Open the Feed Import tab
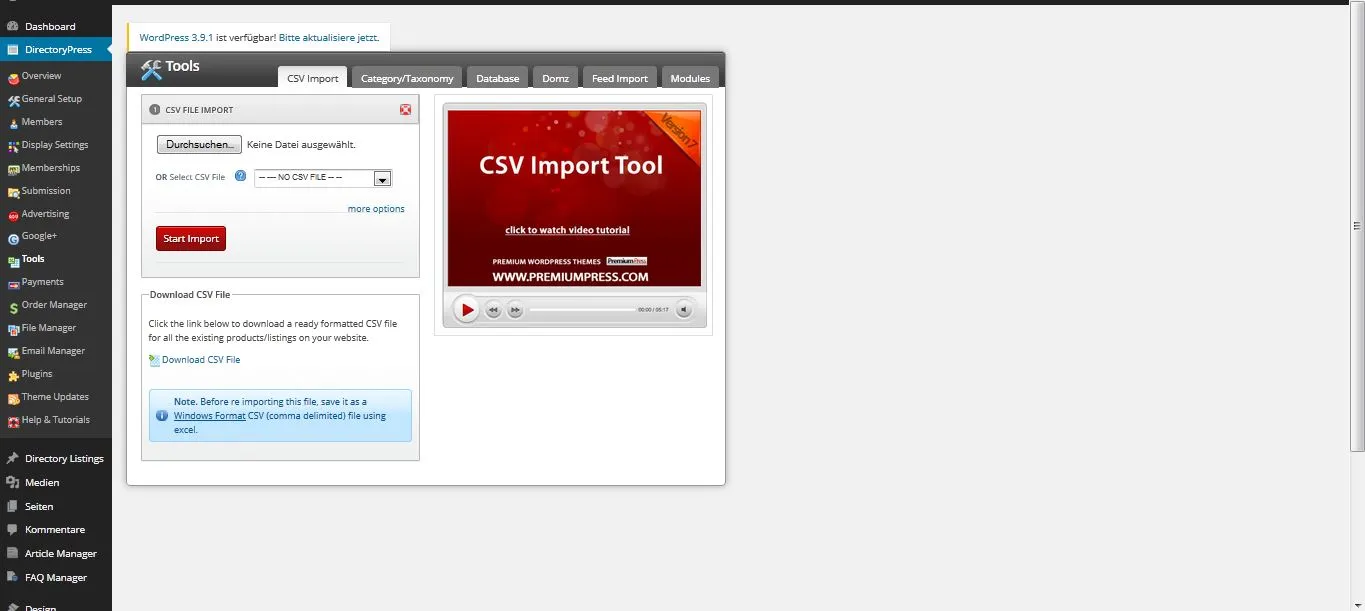Viewport: 1365px width, 611px height. pyautogui.click(x=620, y=78)
